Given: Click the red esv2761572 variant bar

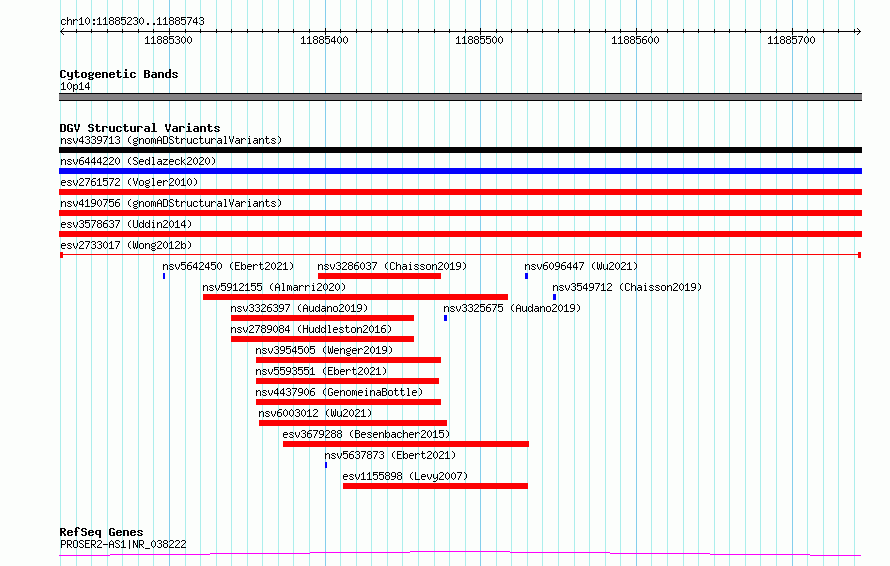Looking at the screenshot, I should click(x=460, y=192).
